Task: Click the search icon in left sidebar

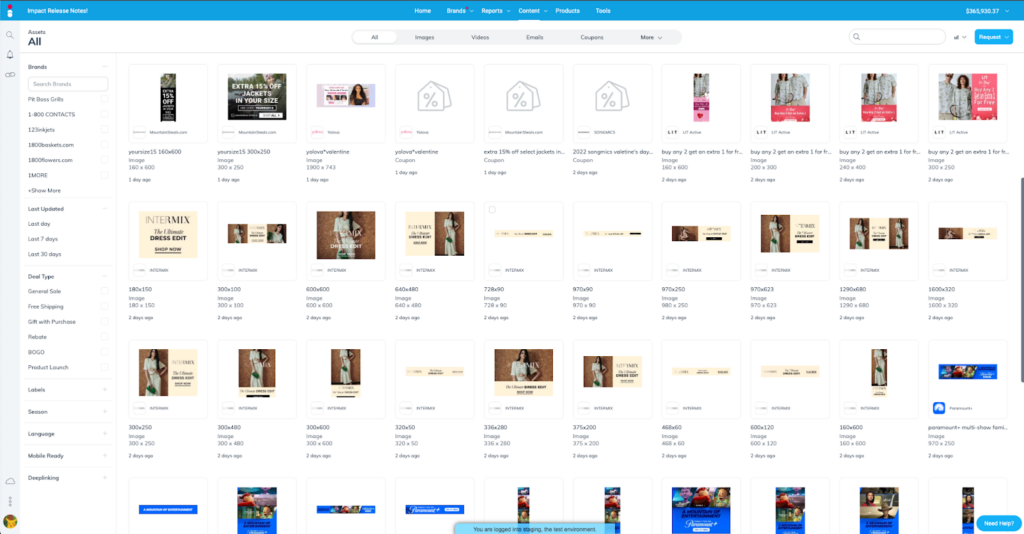Action: tap(10, 35)
